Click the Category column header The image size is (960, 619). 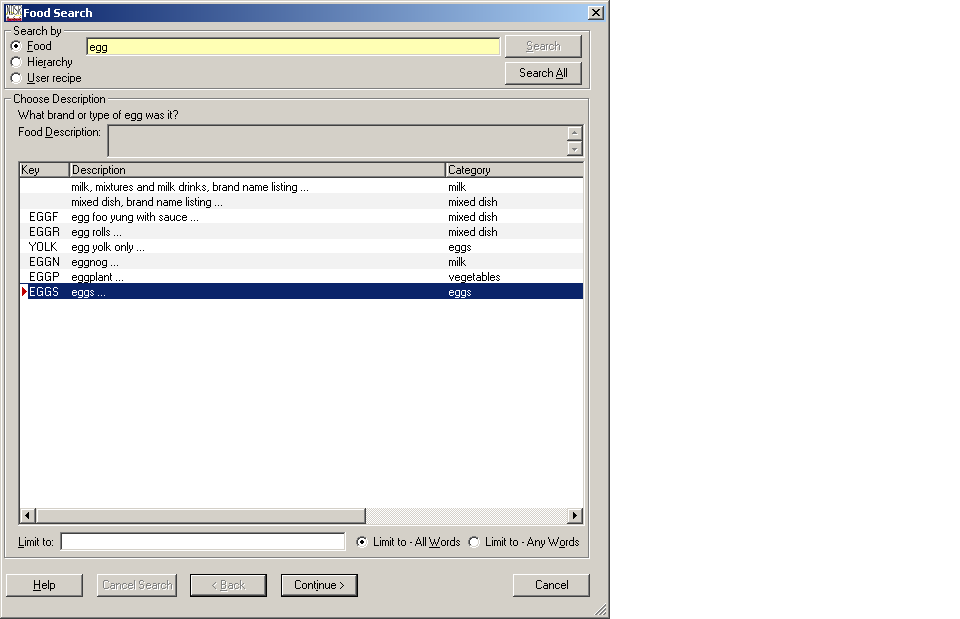coord(514,170)
